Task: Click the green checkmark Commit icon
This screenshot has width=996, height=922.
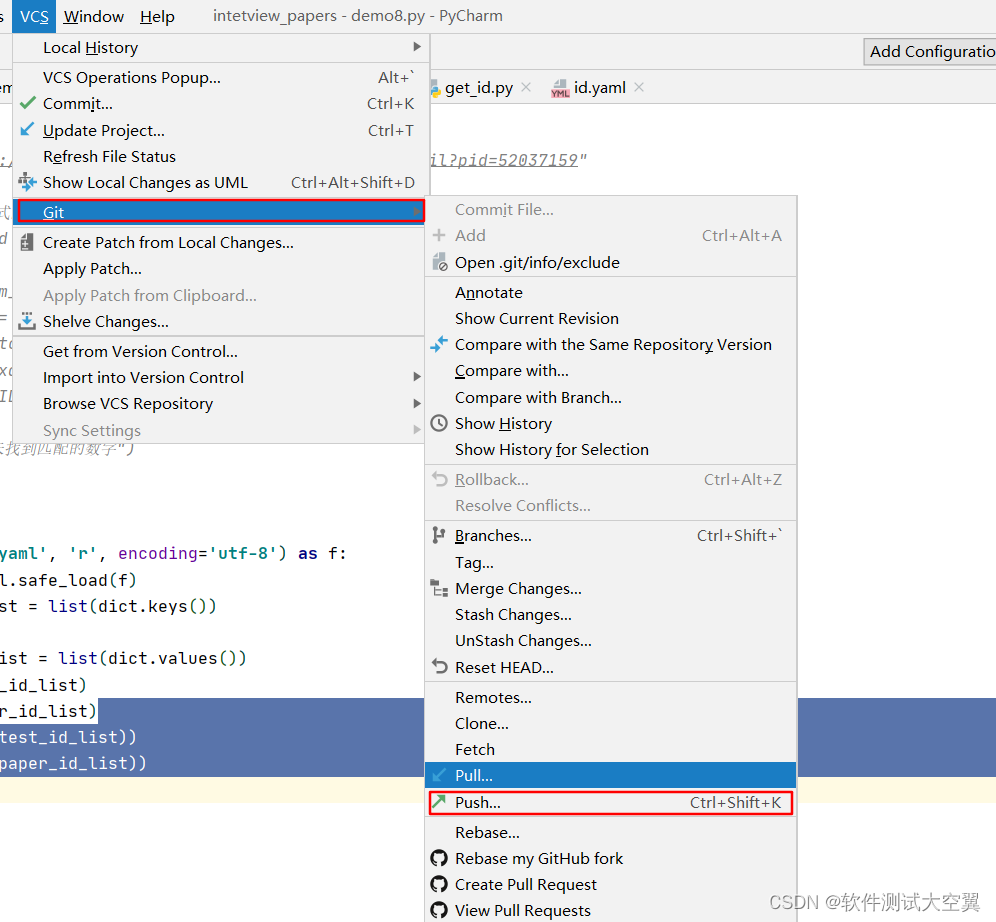Action: tap(27, 103)
